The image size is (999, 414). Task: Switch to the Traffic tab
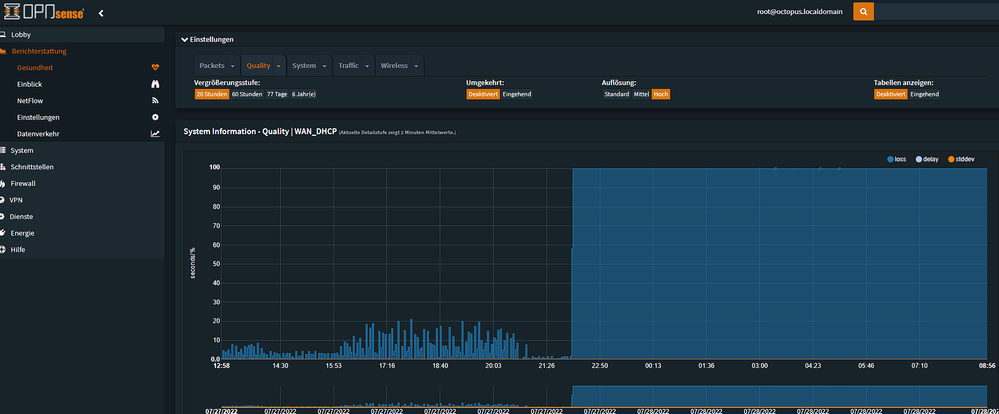tap(349, 66)
